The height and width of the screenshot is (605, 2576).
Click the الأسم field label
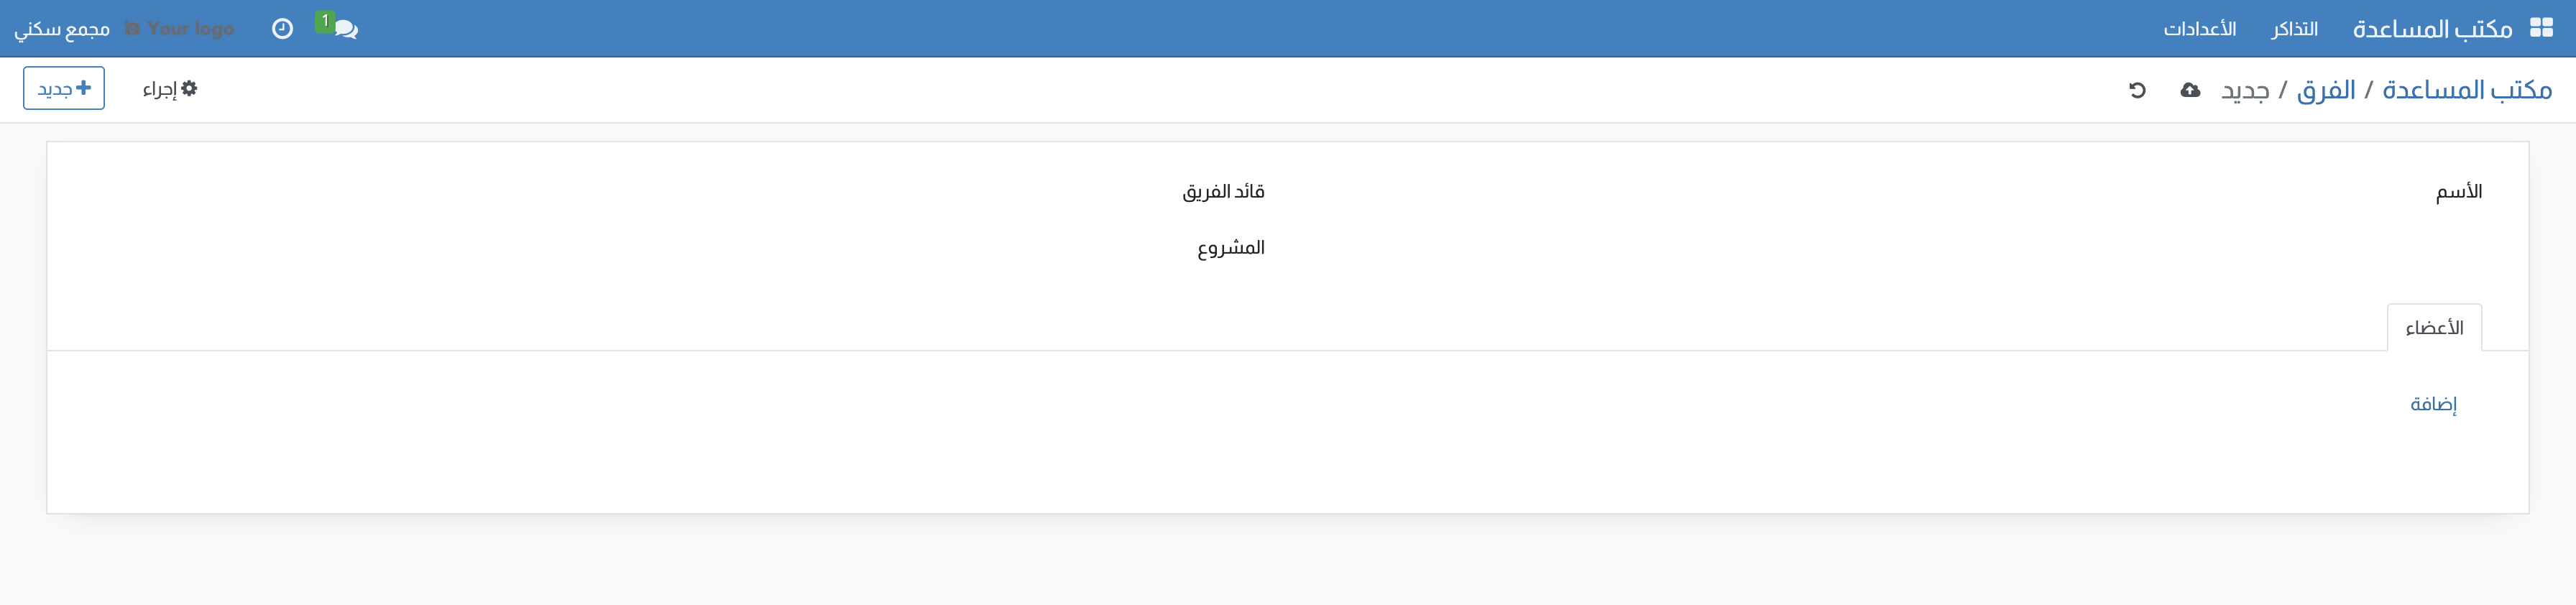pyautogui.click(x=2459, y=191)
